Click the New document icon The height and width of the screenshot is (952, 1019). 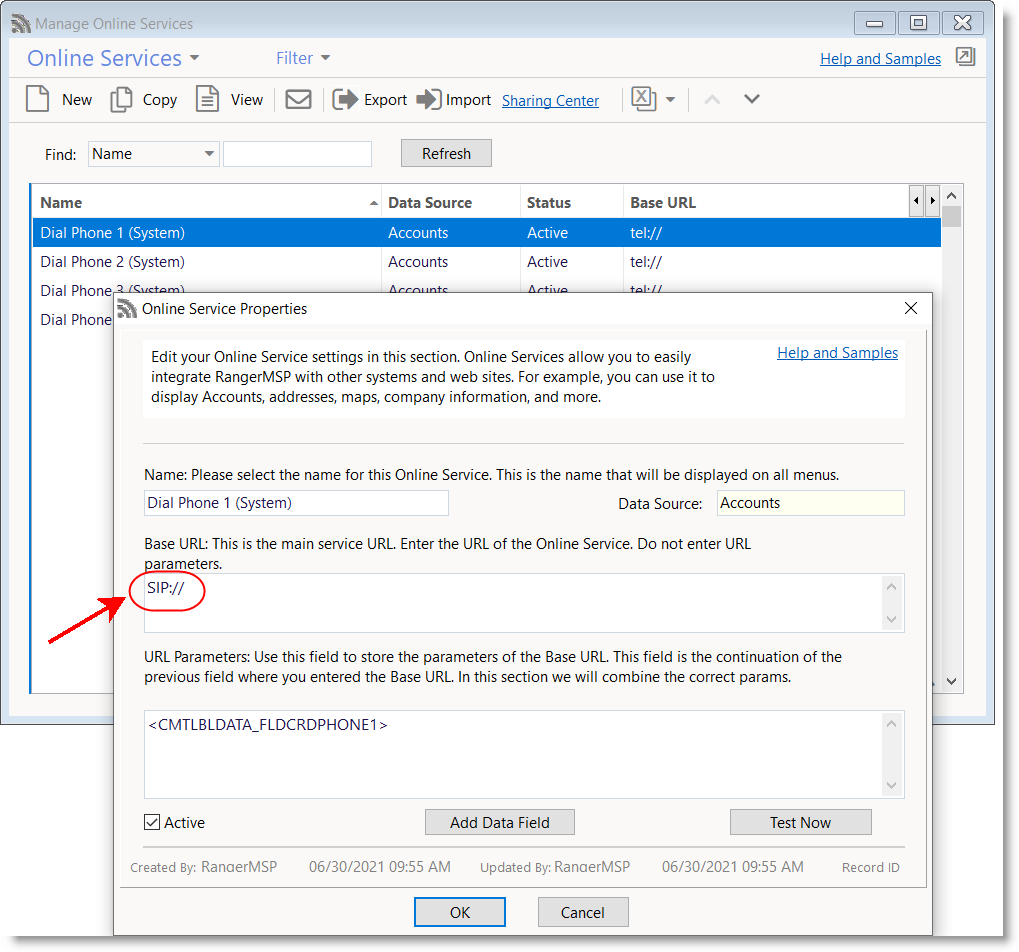point(38,99)
